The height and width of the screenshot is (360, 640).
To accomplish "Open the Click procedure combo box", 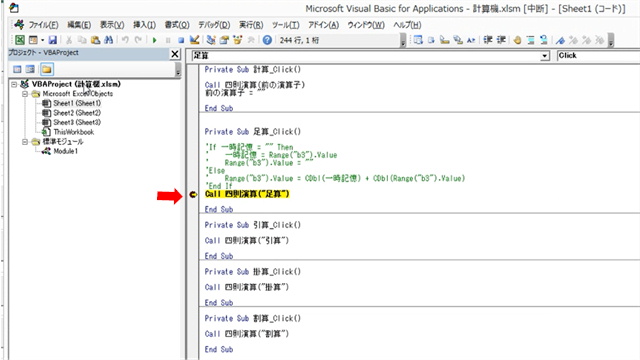I will point(598,56).
